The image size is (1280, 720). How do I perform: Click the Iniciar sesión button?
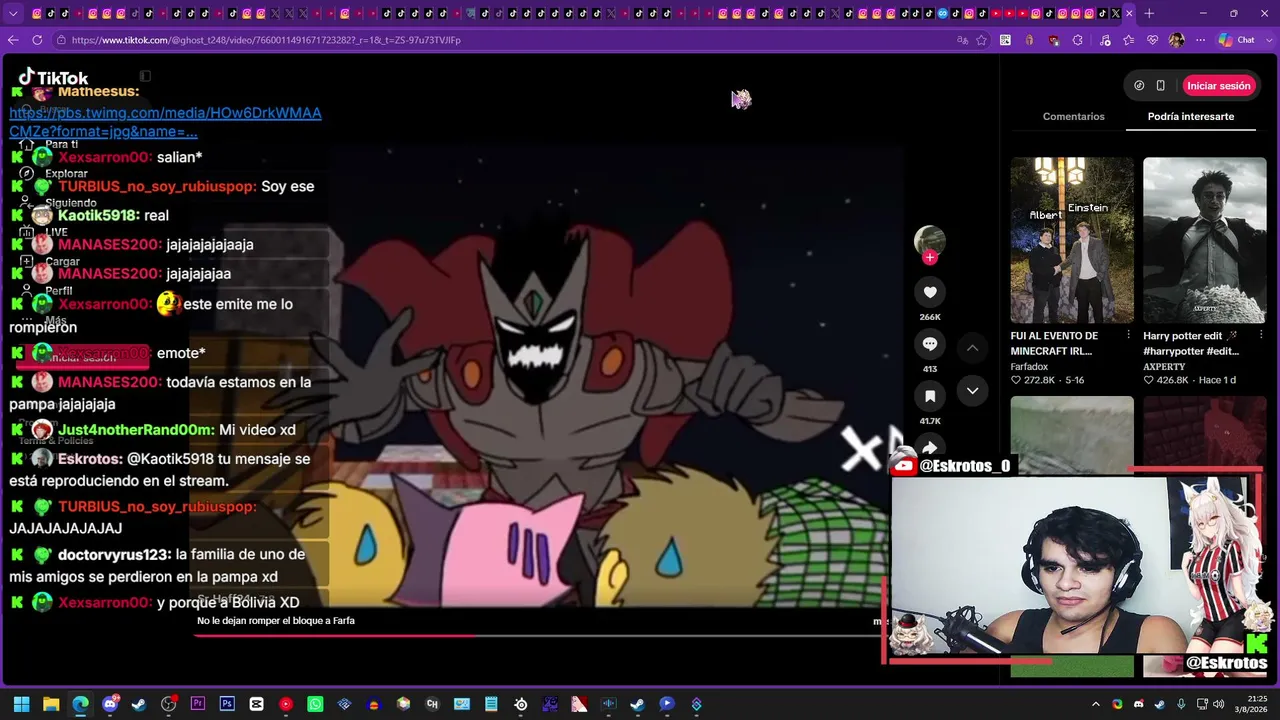coord(1219,86)
